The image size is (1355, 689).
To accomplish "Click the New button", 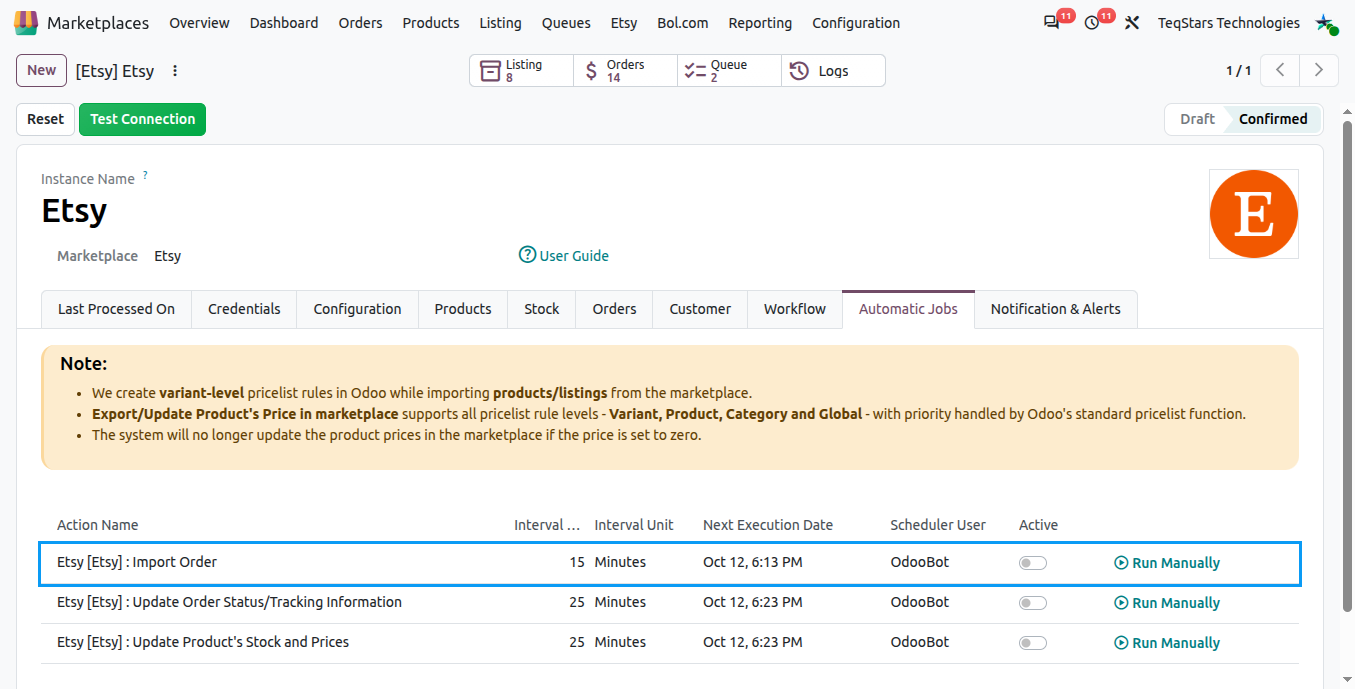I will [42, 70].
